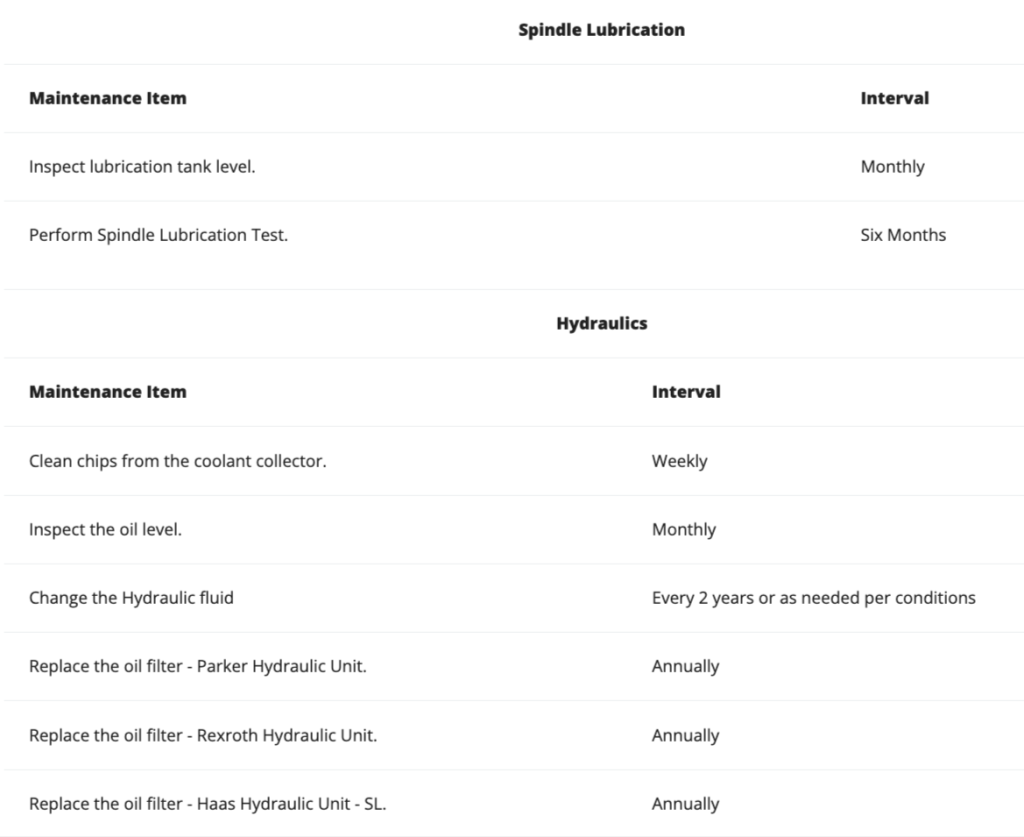Click "Annually" in the Haas Hydraulic Unit row
The height and width of the screenshot is (837, 1024).
point(685,803)
